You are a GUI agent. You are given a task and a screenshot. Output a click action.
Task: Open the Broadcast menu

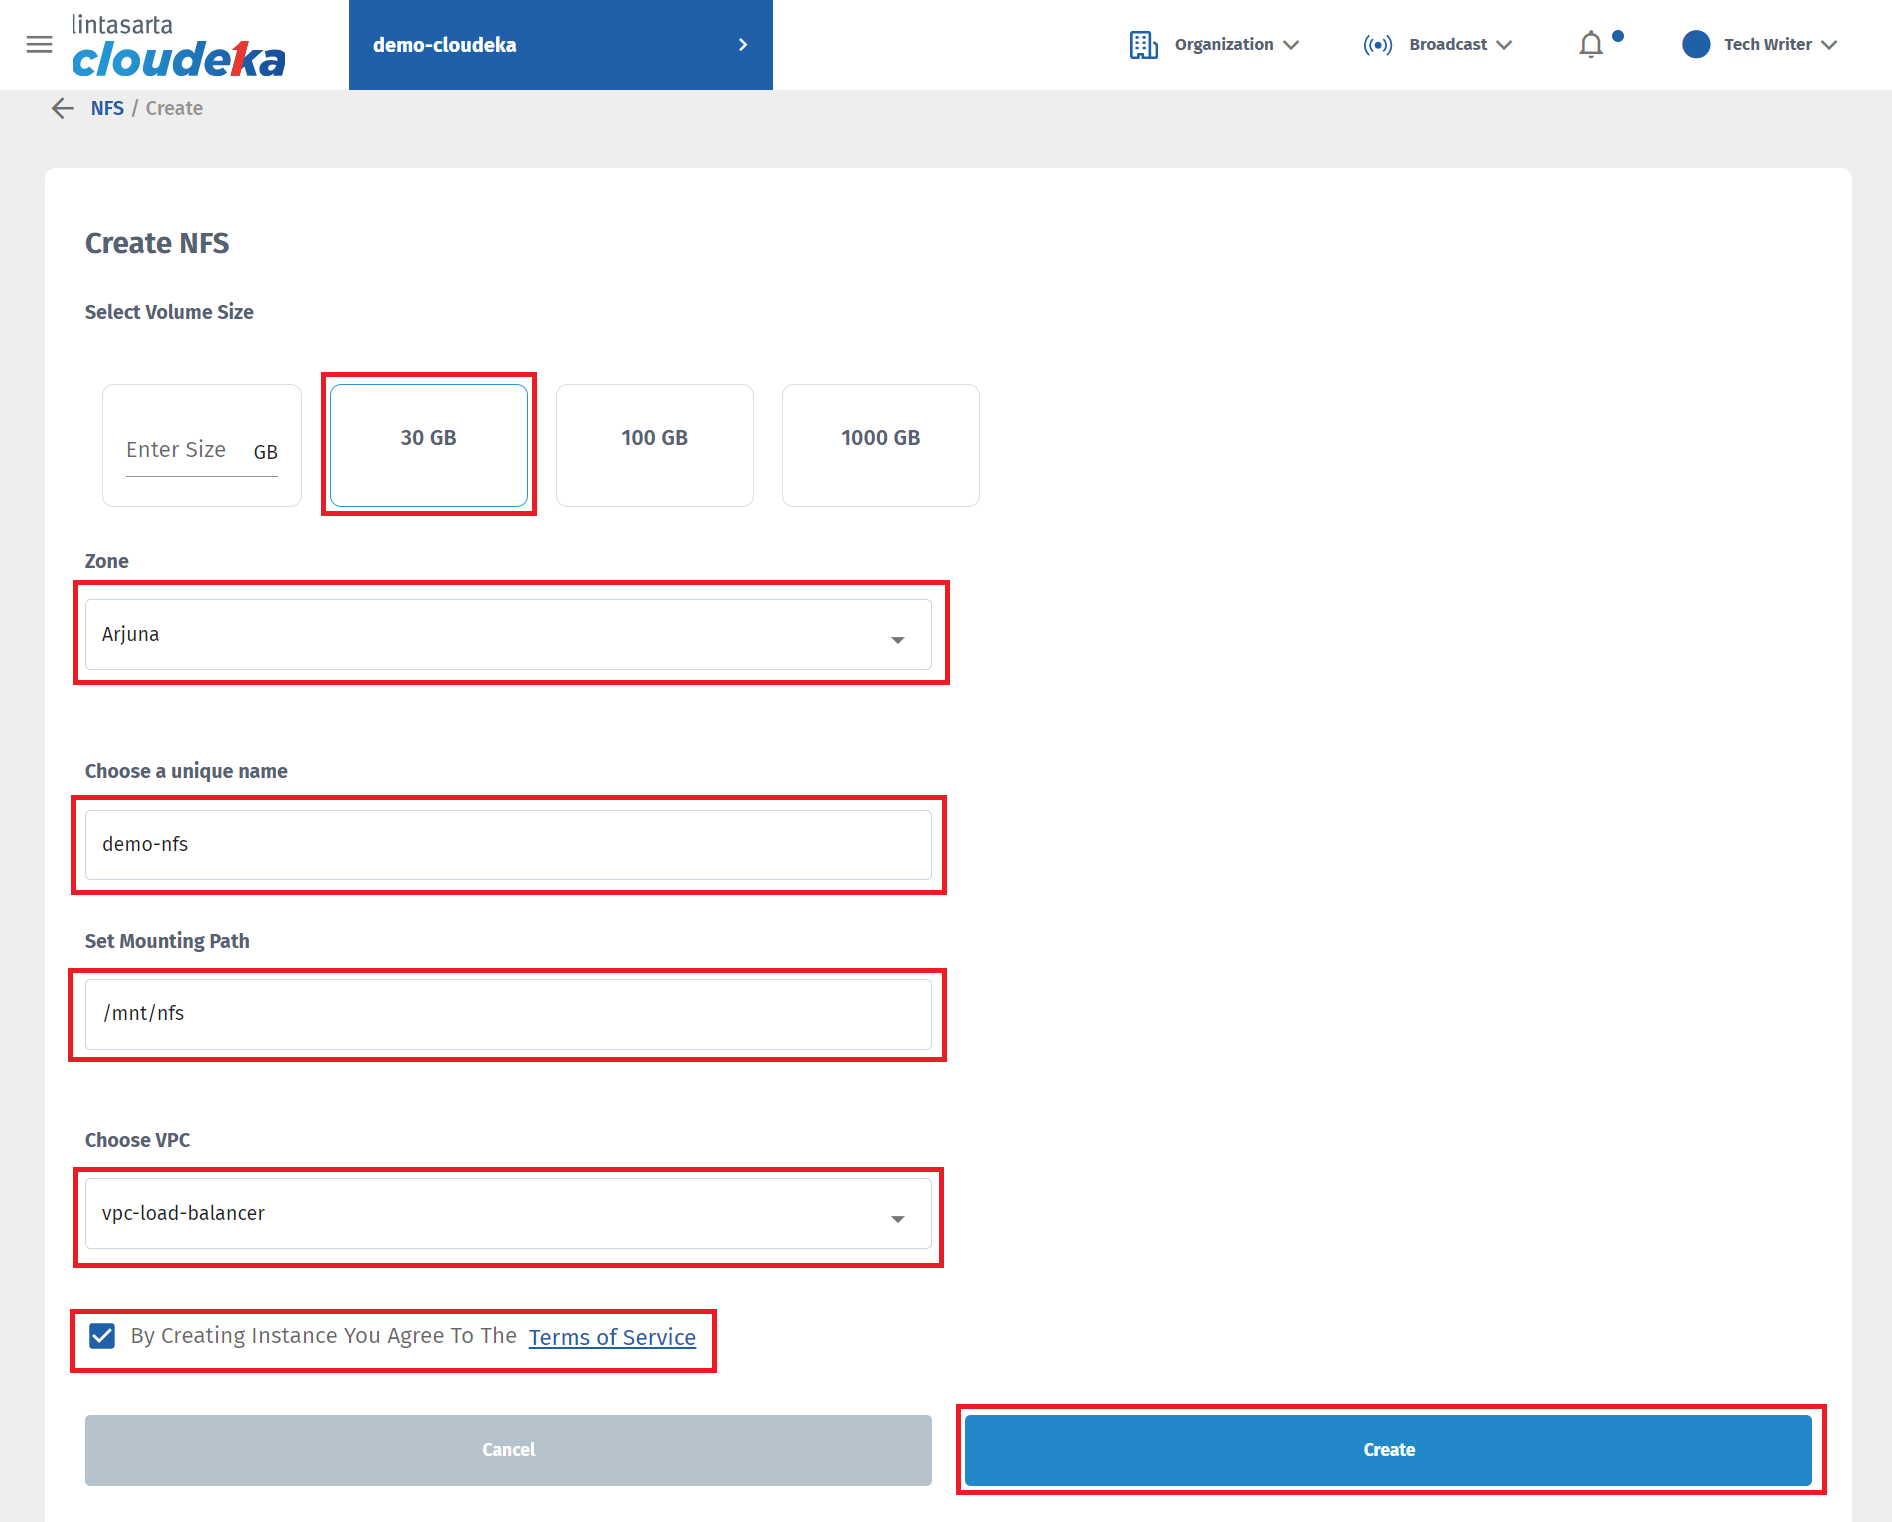1459,45
